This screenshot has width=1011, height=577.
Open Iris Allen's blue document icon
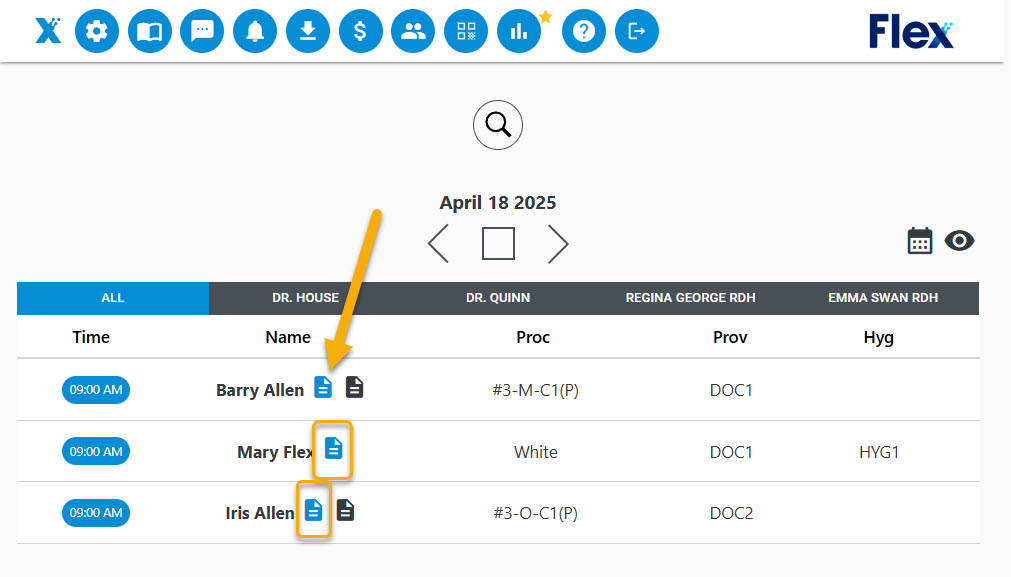[x=313, y=510]
